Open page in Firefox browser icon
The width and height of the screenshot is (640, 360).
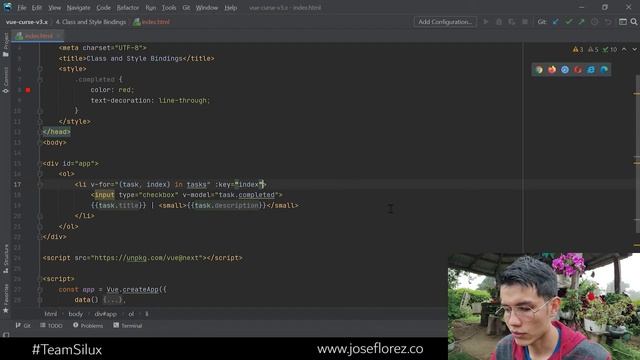tap(552, 69)
